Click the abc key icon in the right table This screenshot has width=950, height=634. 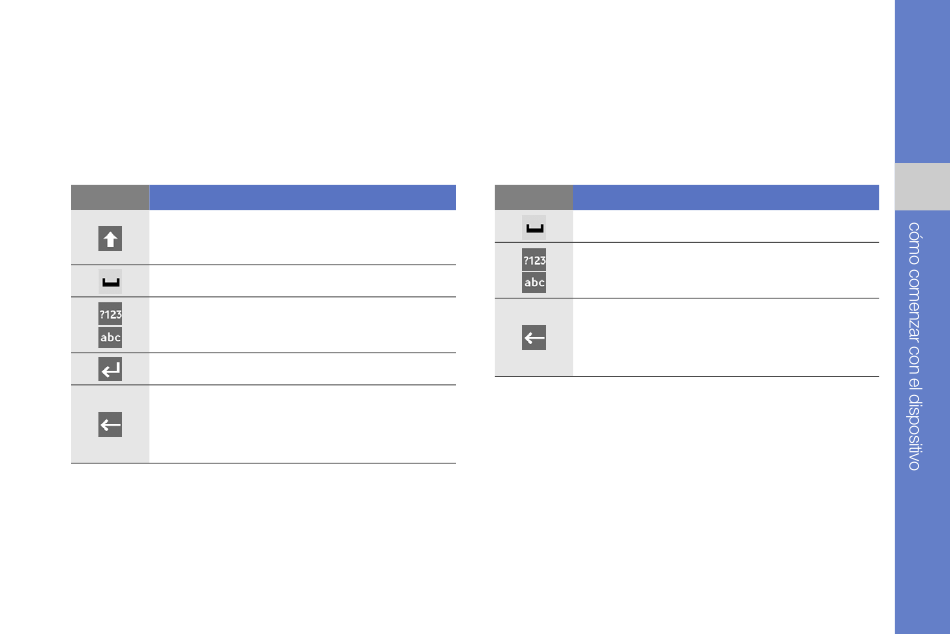click(x=534, y=282)
